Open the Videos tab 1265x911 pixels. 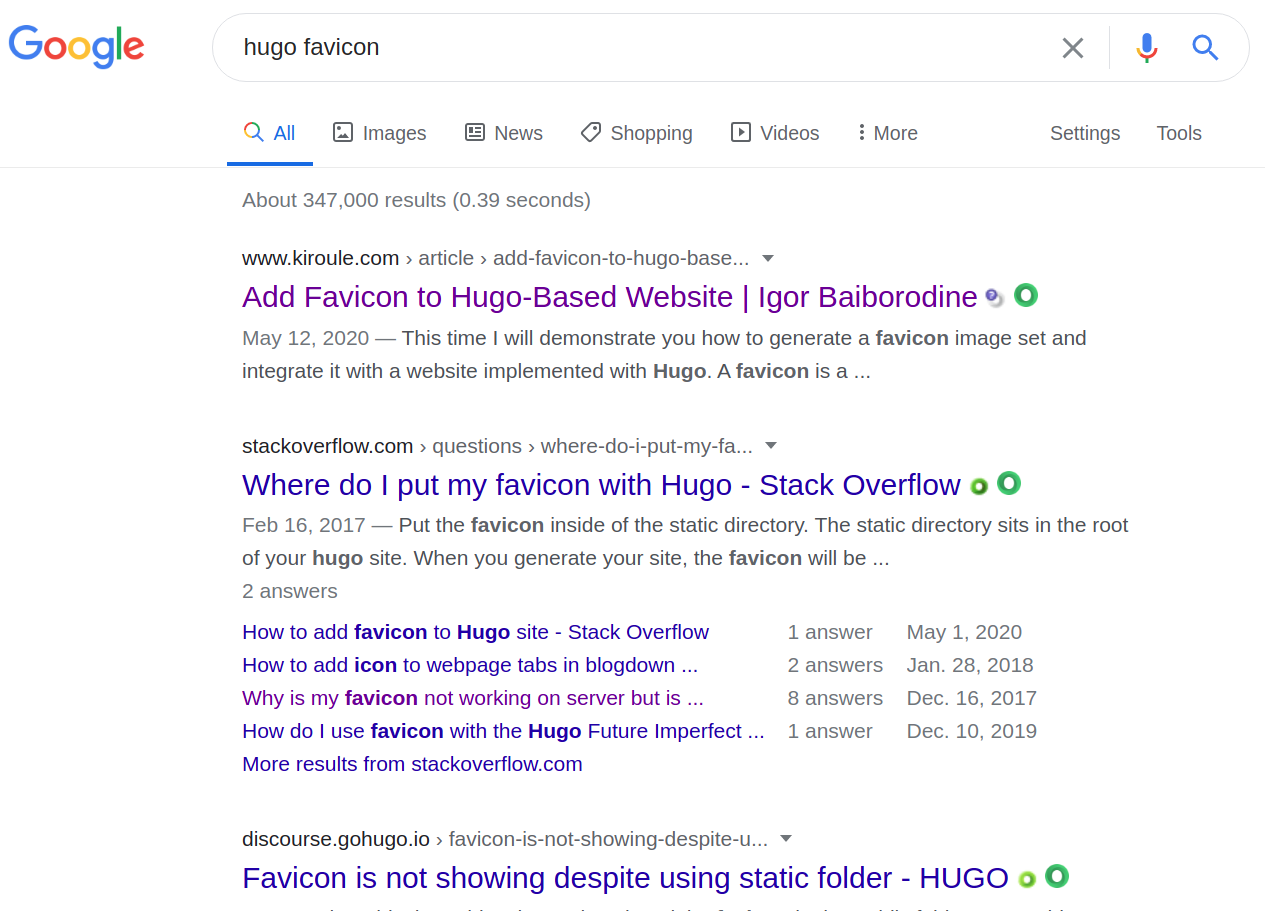pos(775,133)
